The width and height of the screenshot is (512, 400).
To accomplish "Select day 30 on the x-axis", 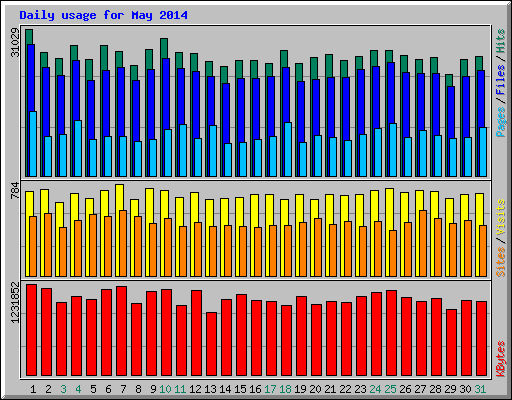I will [x=465, y=389].
